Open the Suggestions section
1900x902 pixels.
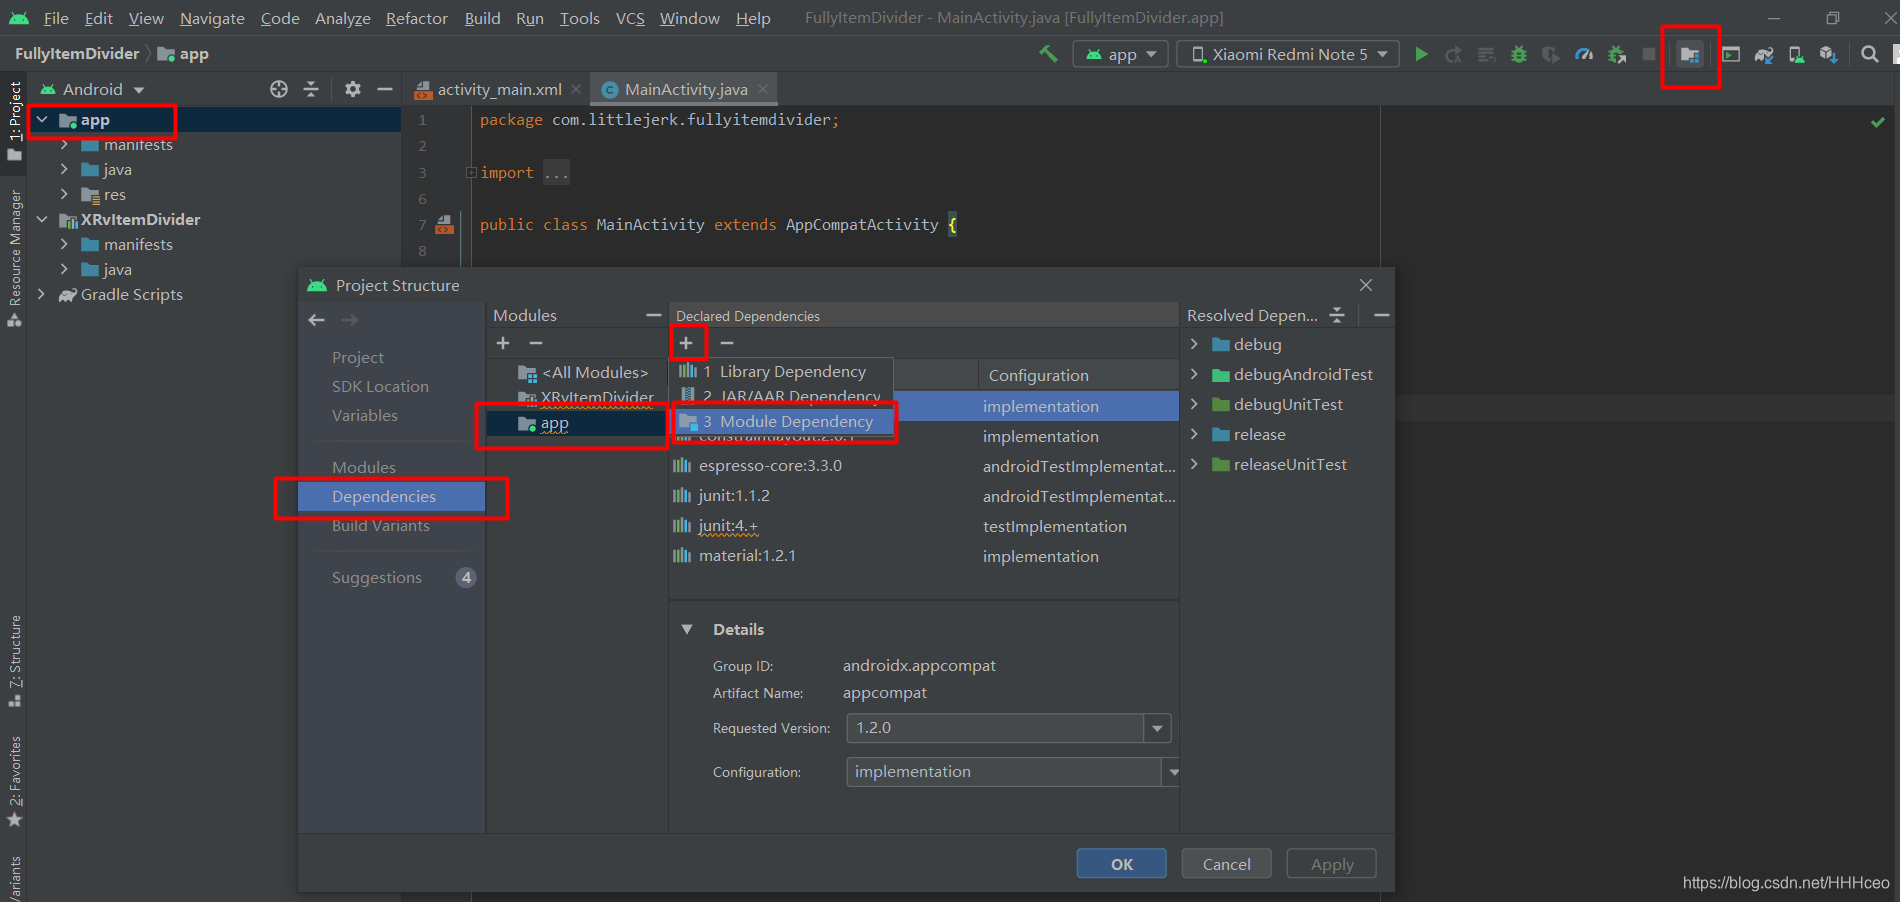point(377,577)
